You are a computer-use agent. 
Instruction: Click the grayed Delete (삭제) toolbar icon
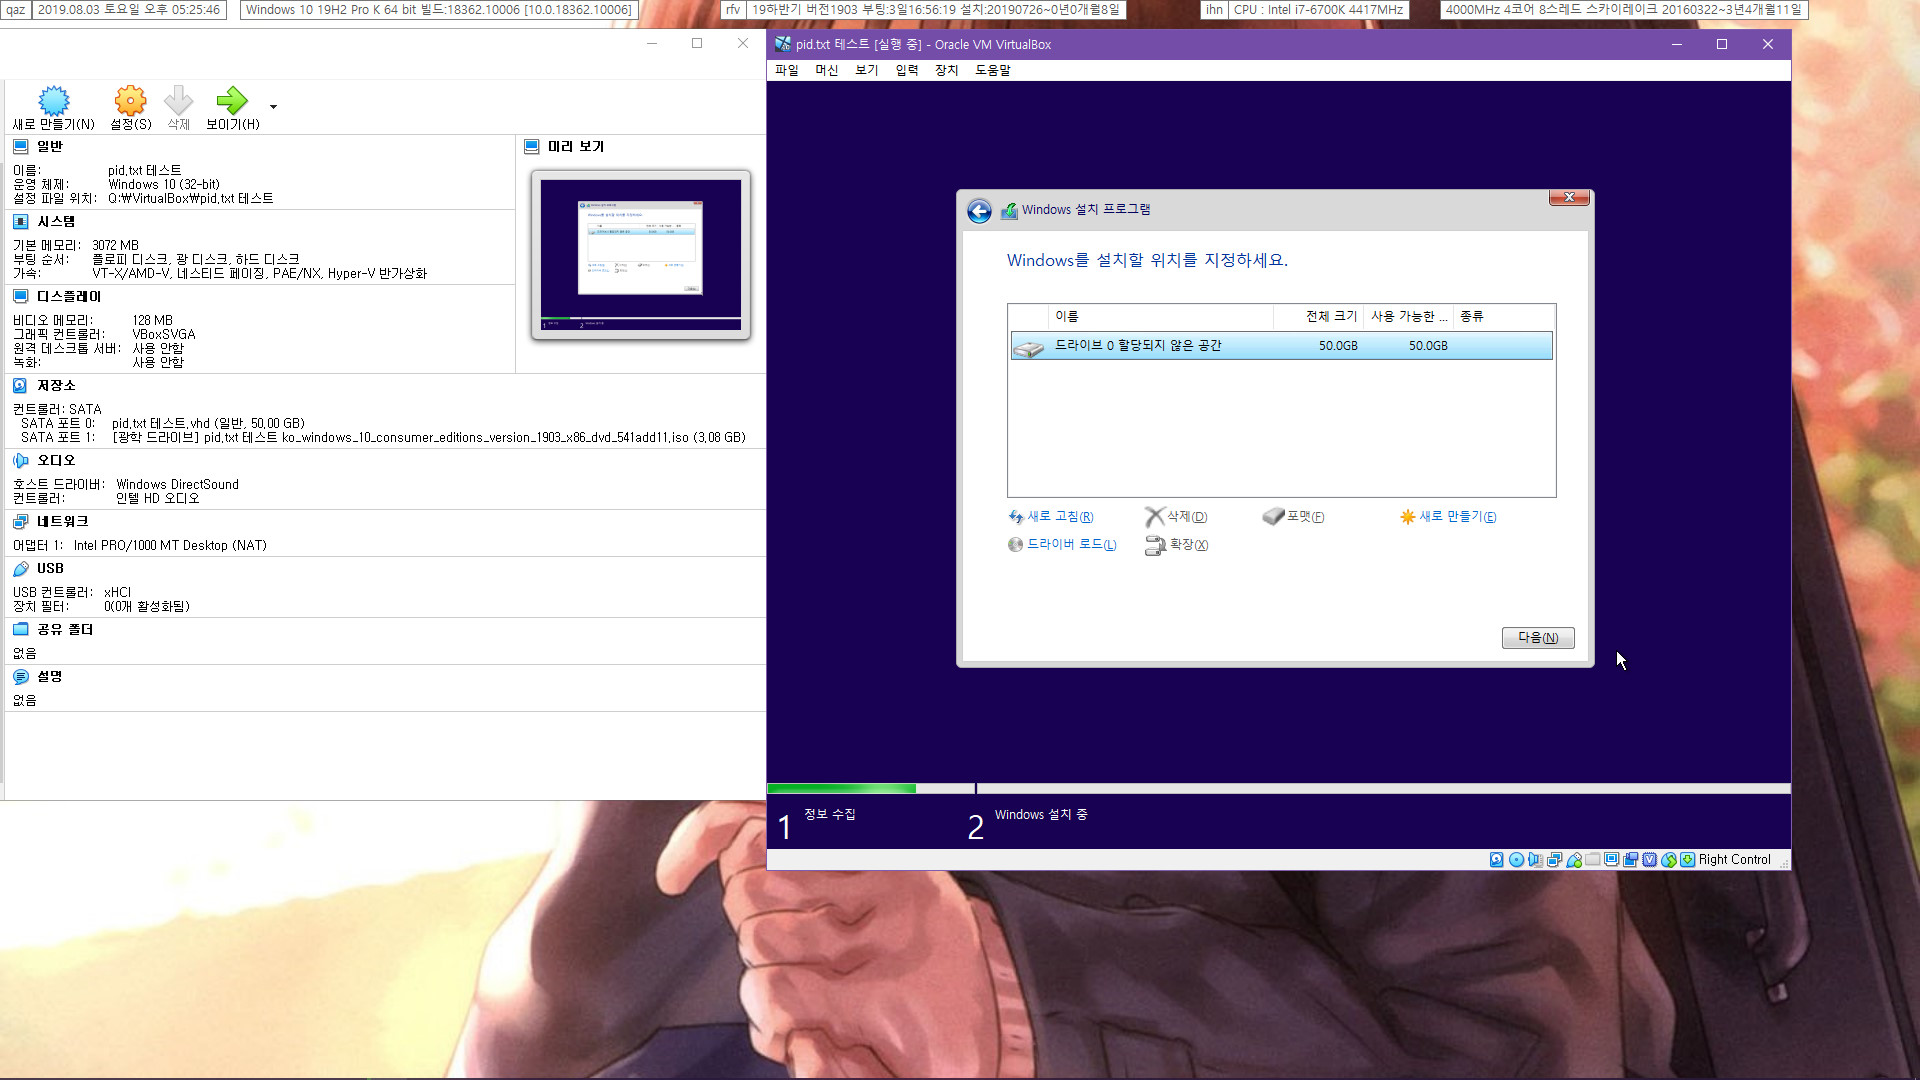pyautogui.click(x=178, y=100)
